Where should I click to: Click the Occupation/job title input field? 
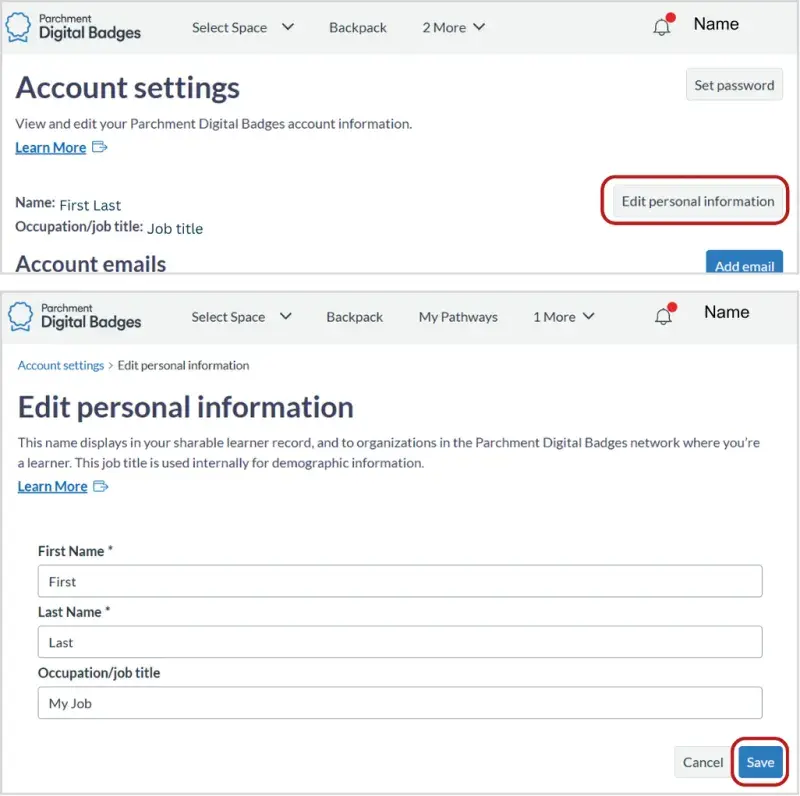[400, 703]
